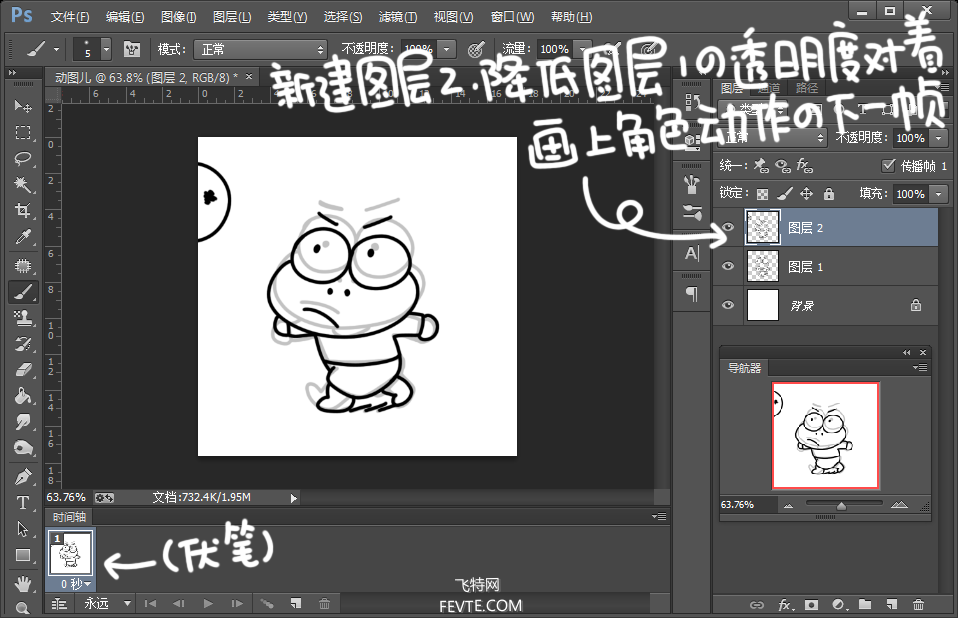Image resolution: width=958 pixels, height=618 pixels.
Task: Select the Smudge tool
Action: (23, 422)
